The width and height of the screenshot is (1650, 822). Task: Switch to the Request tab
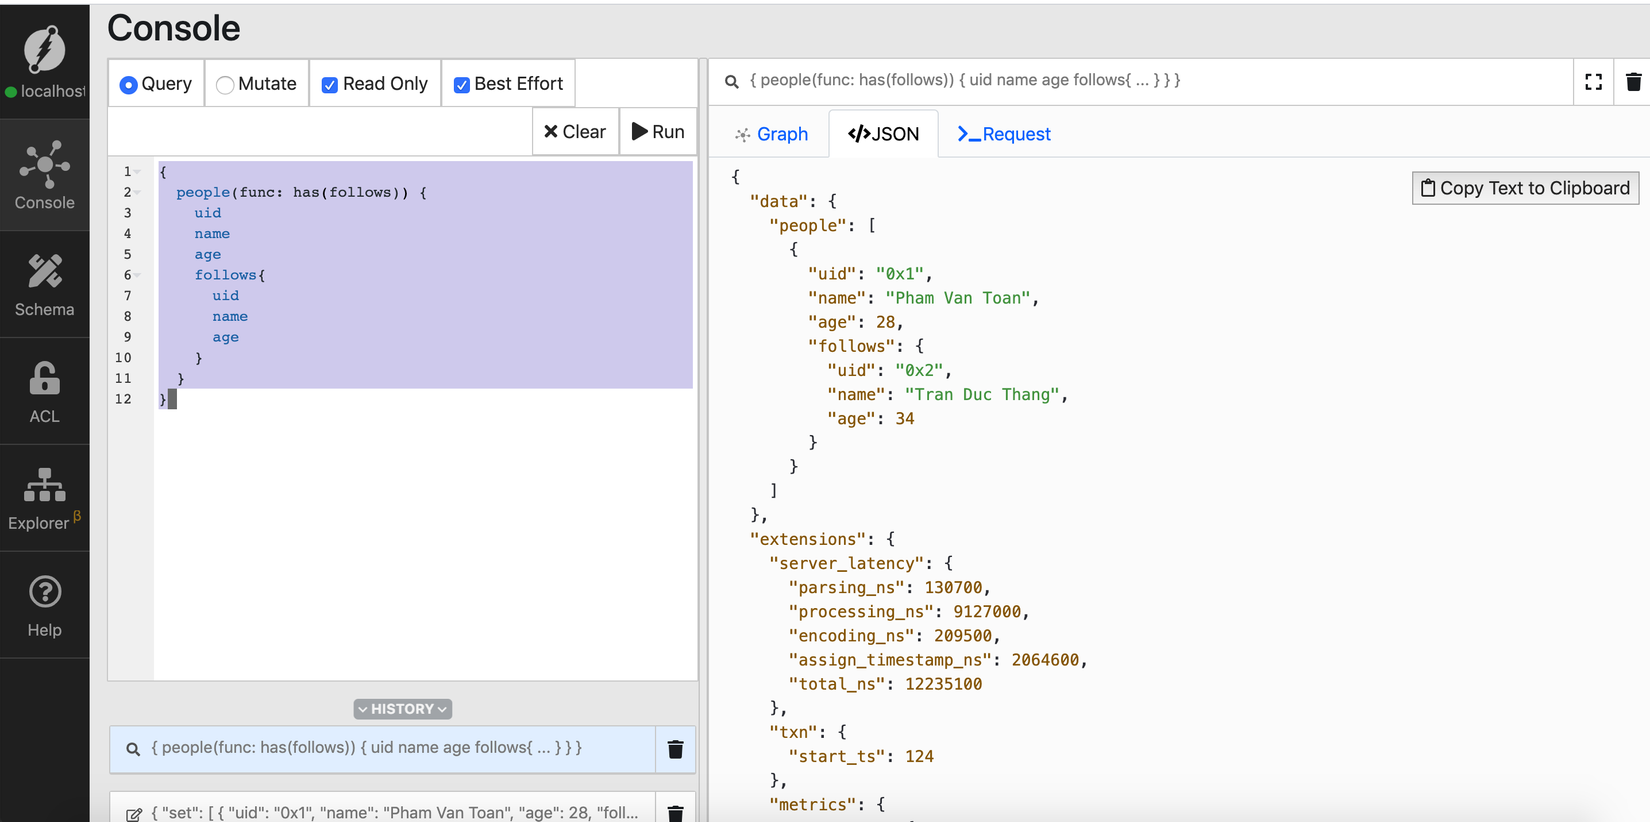[1004, 134]
